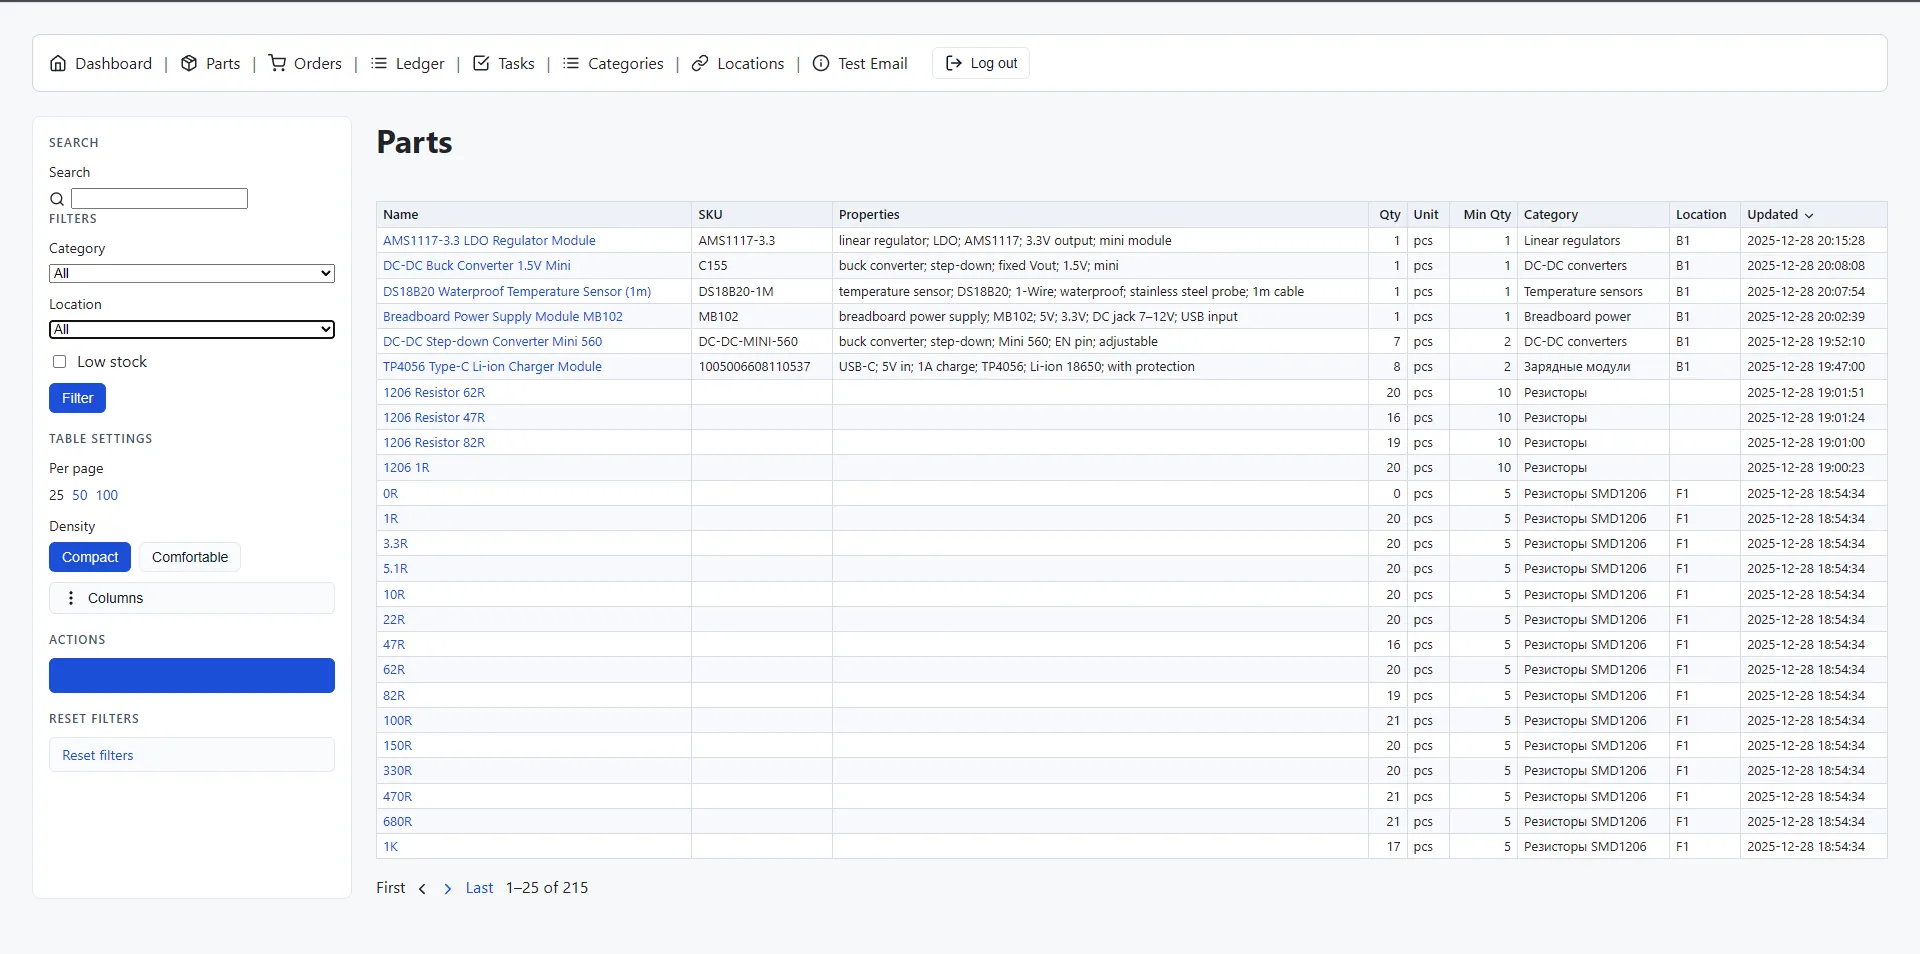Screen dimensions: 1920x954
Task: Open the 5.1R resistor part
Action: (x=395, y=569)
